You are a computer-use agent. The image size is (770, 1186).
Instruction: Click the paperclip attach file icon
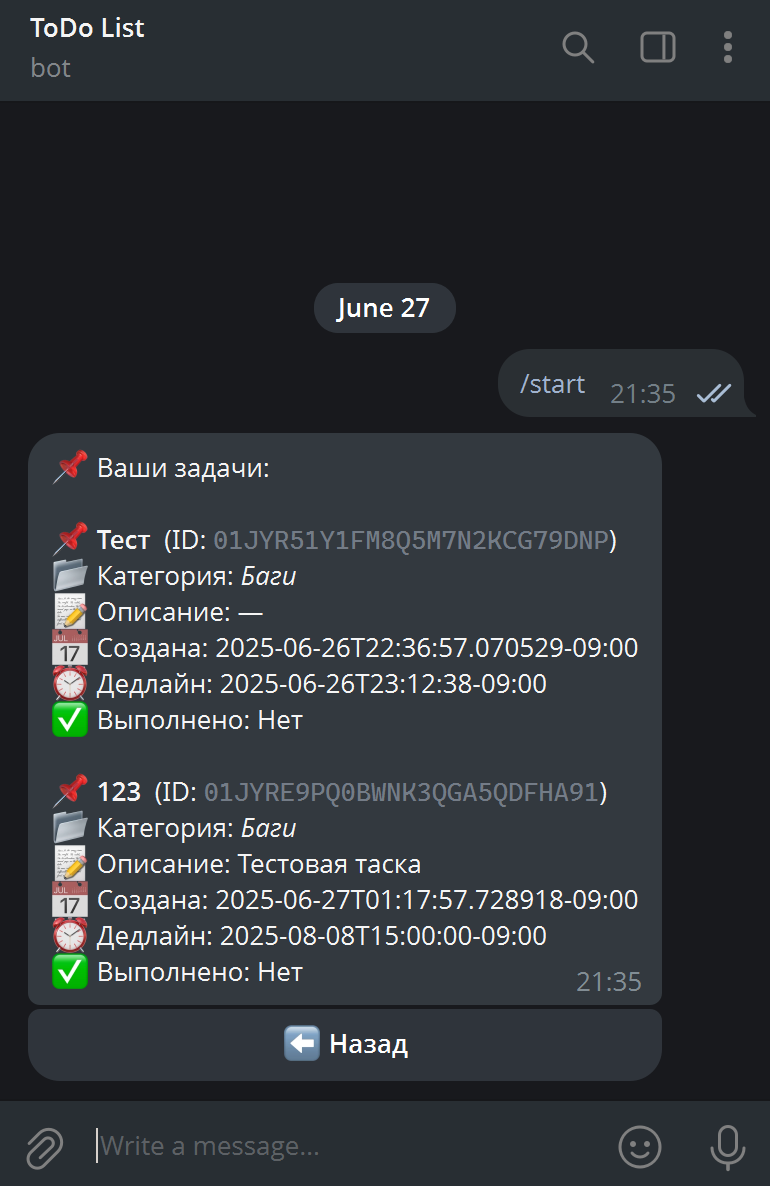pyautogui.click(x=45, y=1147)
